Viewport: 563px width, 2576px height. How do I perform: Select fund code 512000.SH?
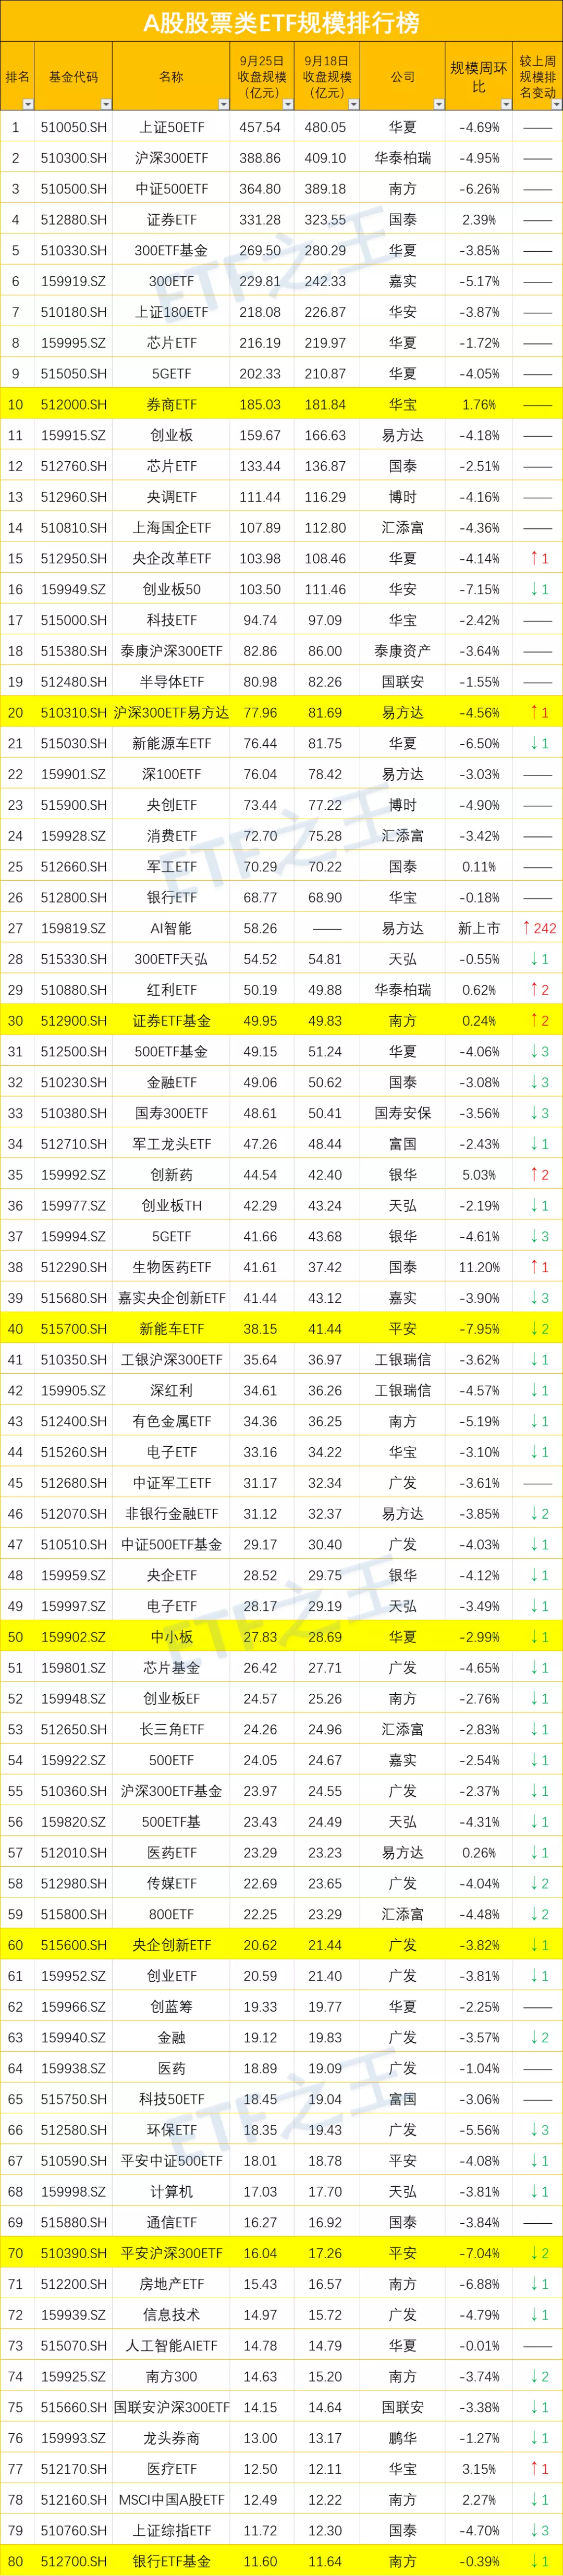tap(73, 404)
